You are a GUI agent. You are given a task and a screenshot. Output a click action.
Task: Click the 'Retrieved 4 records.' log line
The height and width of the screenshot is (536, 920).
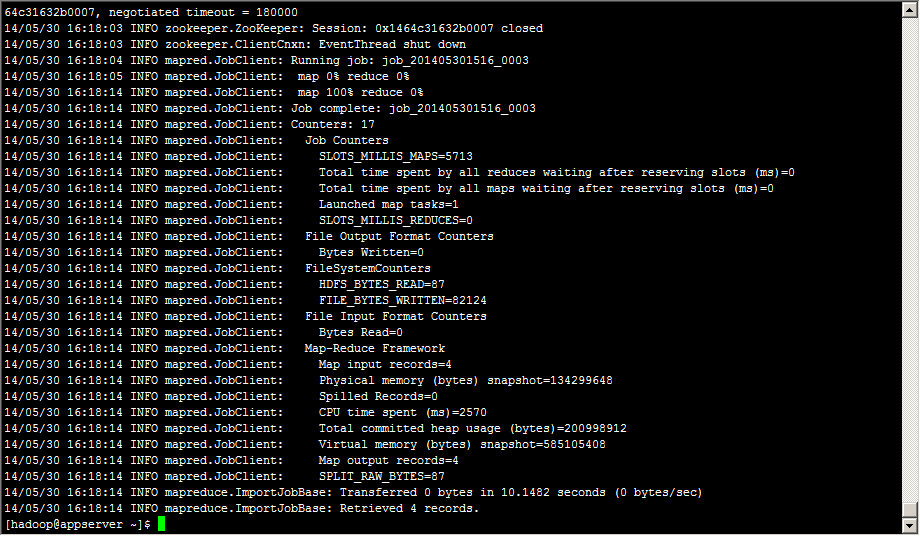pyautogui.click(x=241, y=508)
